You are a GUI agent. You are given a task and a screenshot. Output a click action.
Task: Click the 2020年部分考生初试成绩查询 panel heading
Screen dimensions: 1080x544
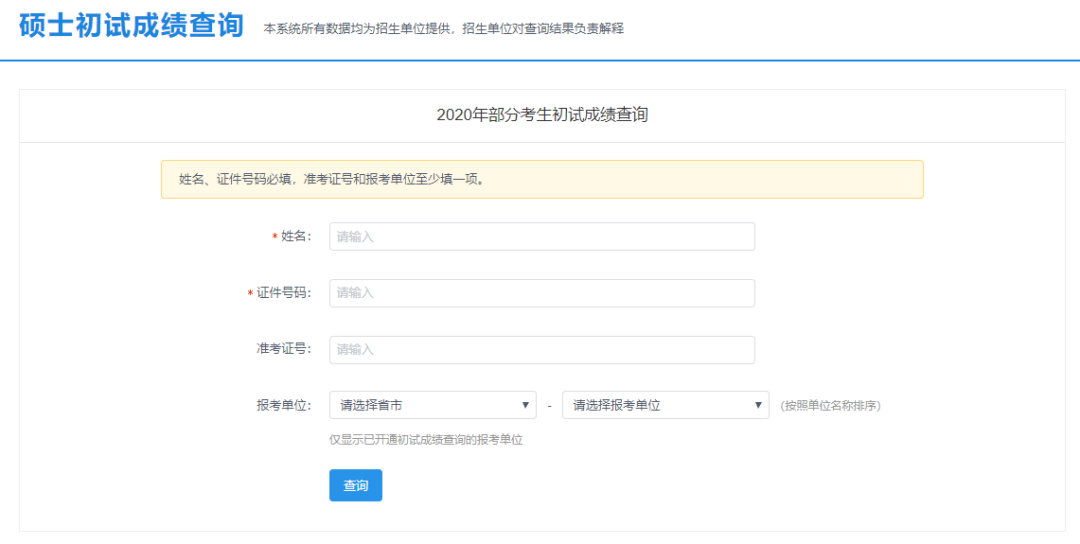pos(542,115)
